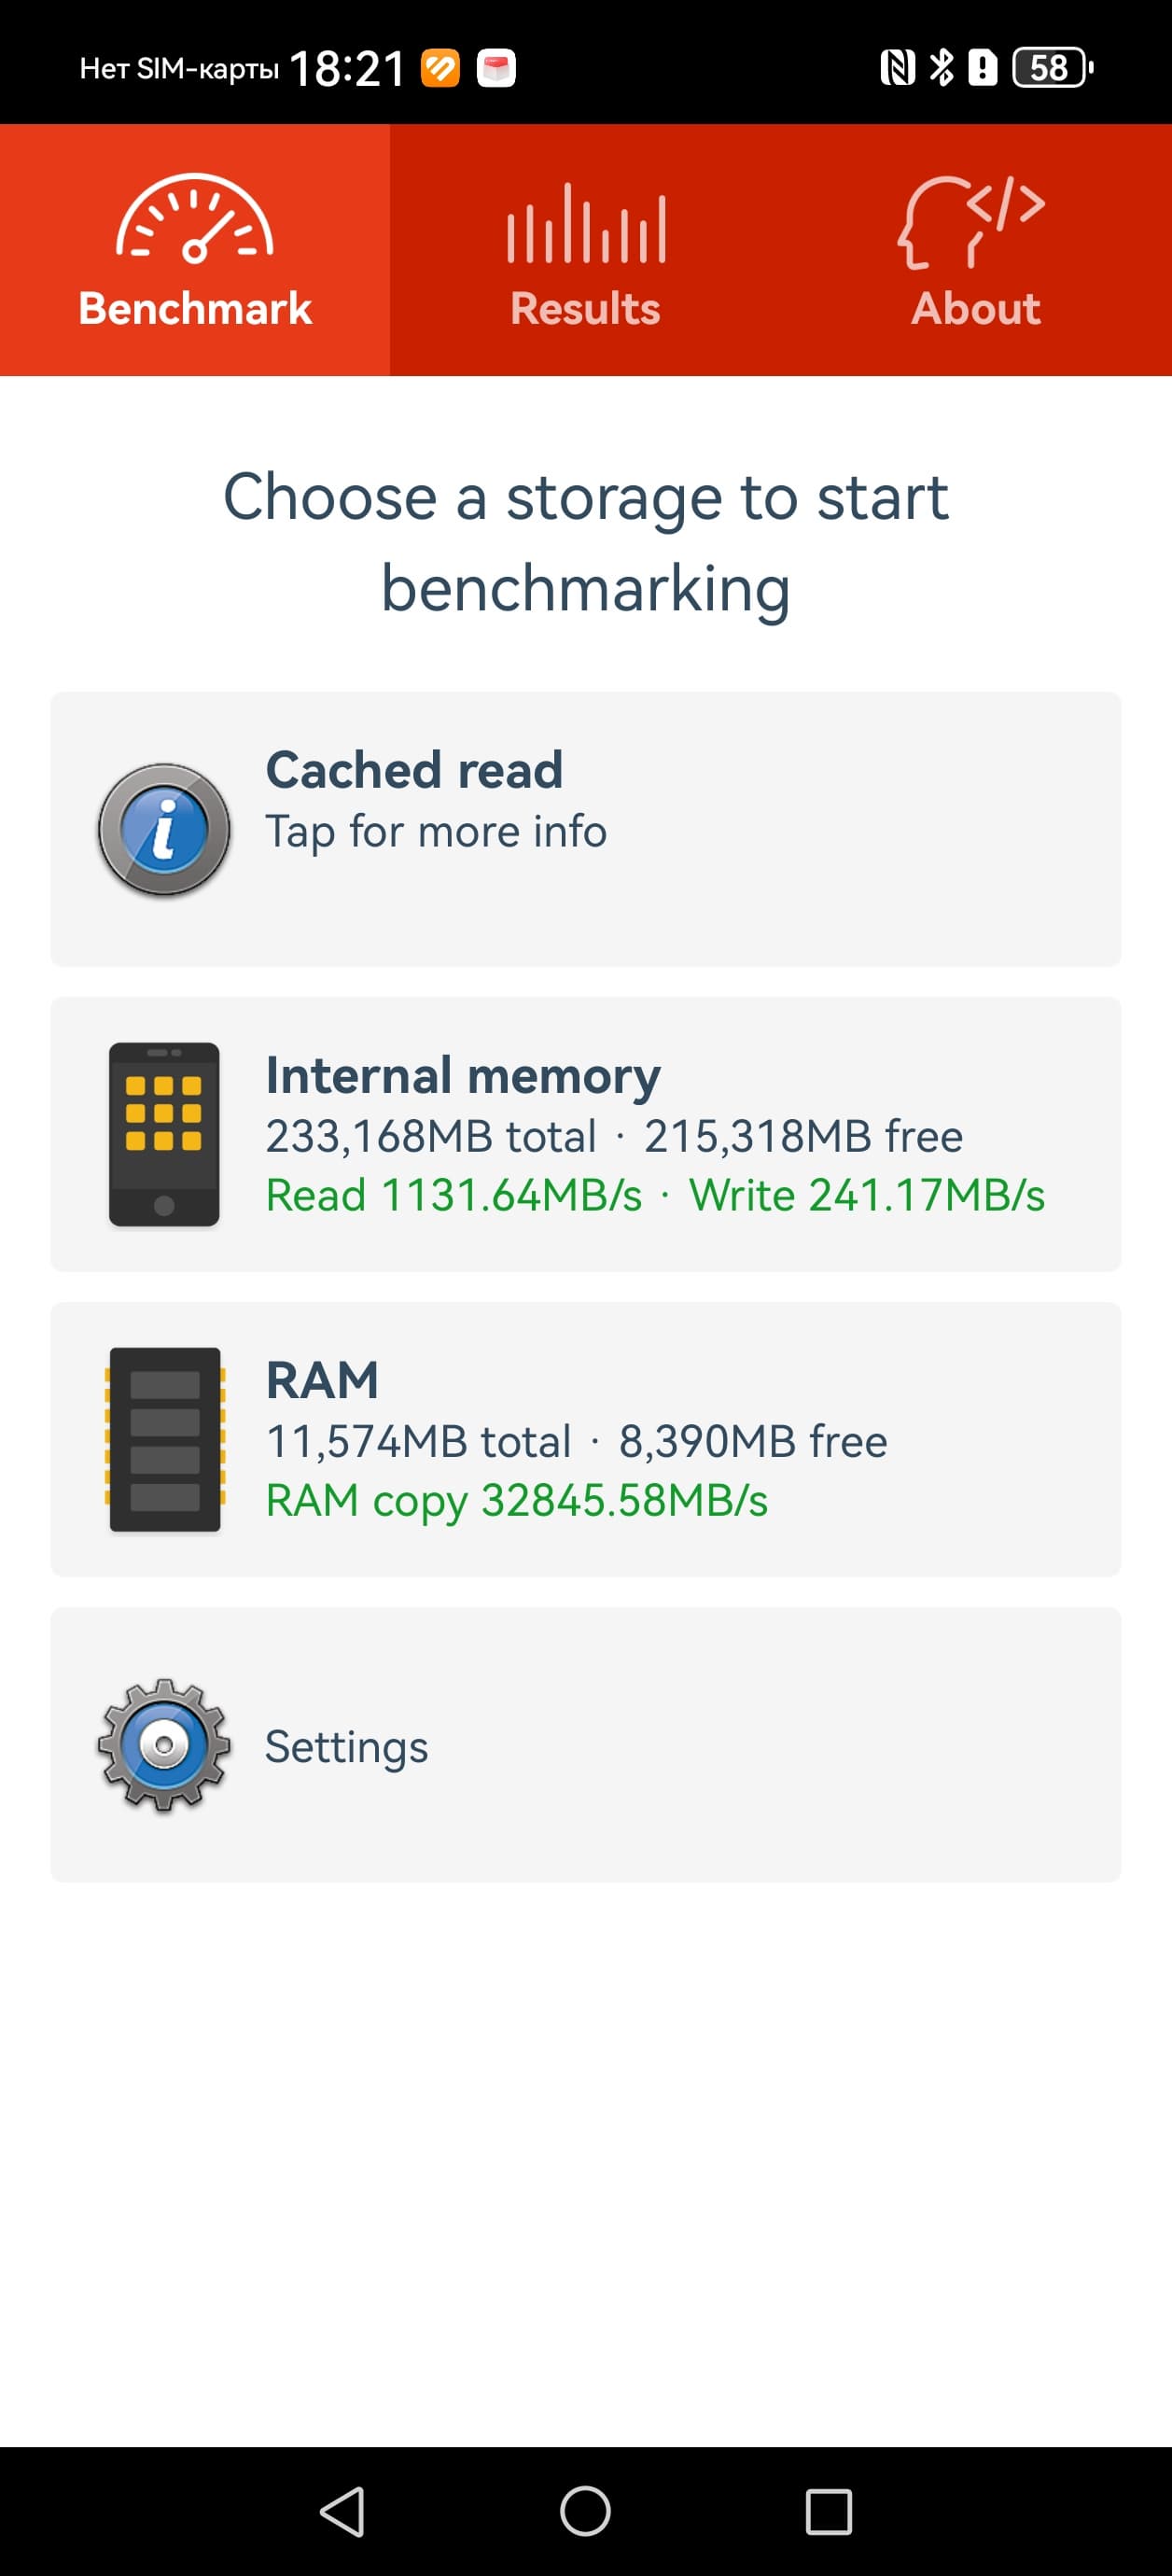The height and width of the screenshot is (2576, 1172).
Task: Tap the Internal memory phone icon
Action: [x=164, y=1134]
